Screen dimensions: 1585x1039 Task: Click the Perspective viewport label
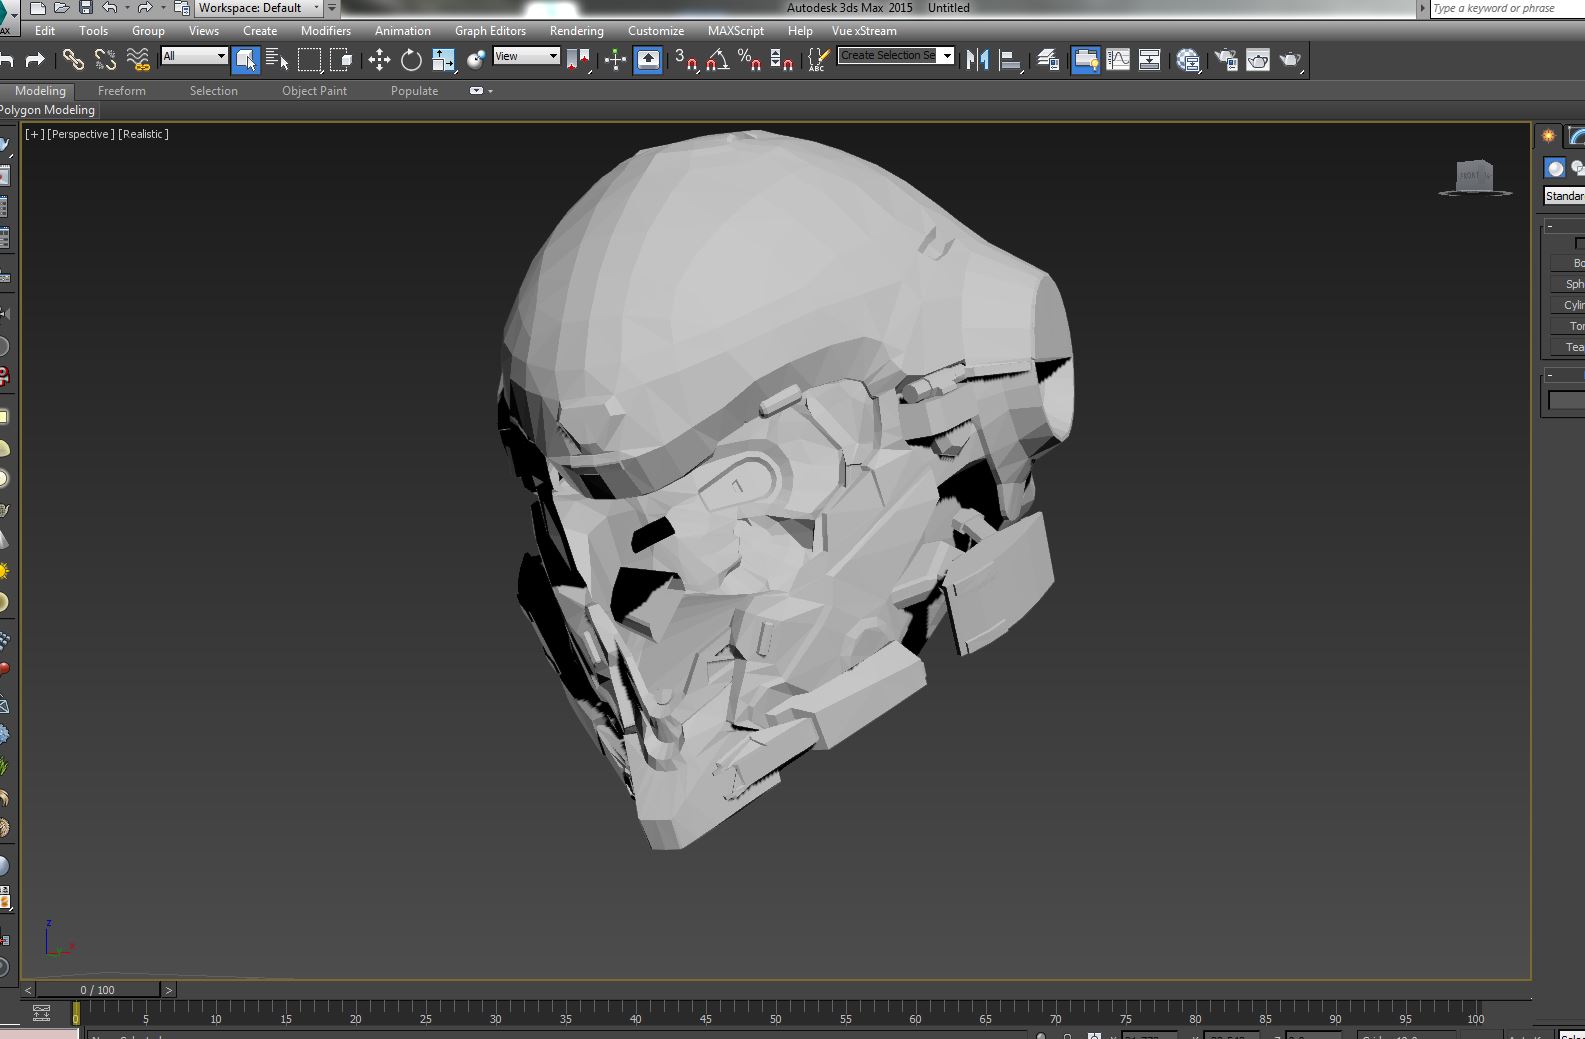tap(81, 134)
